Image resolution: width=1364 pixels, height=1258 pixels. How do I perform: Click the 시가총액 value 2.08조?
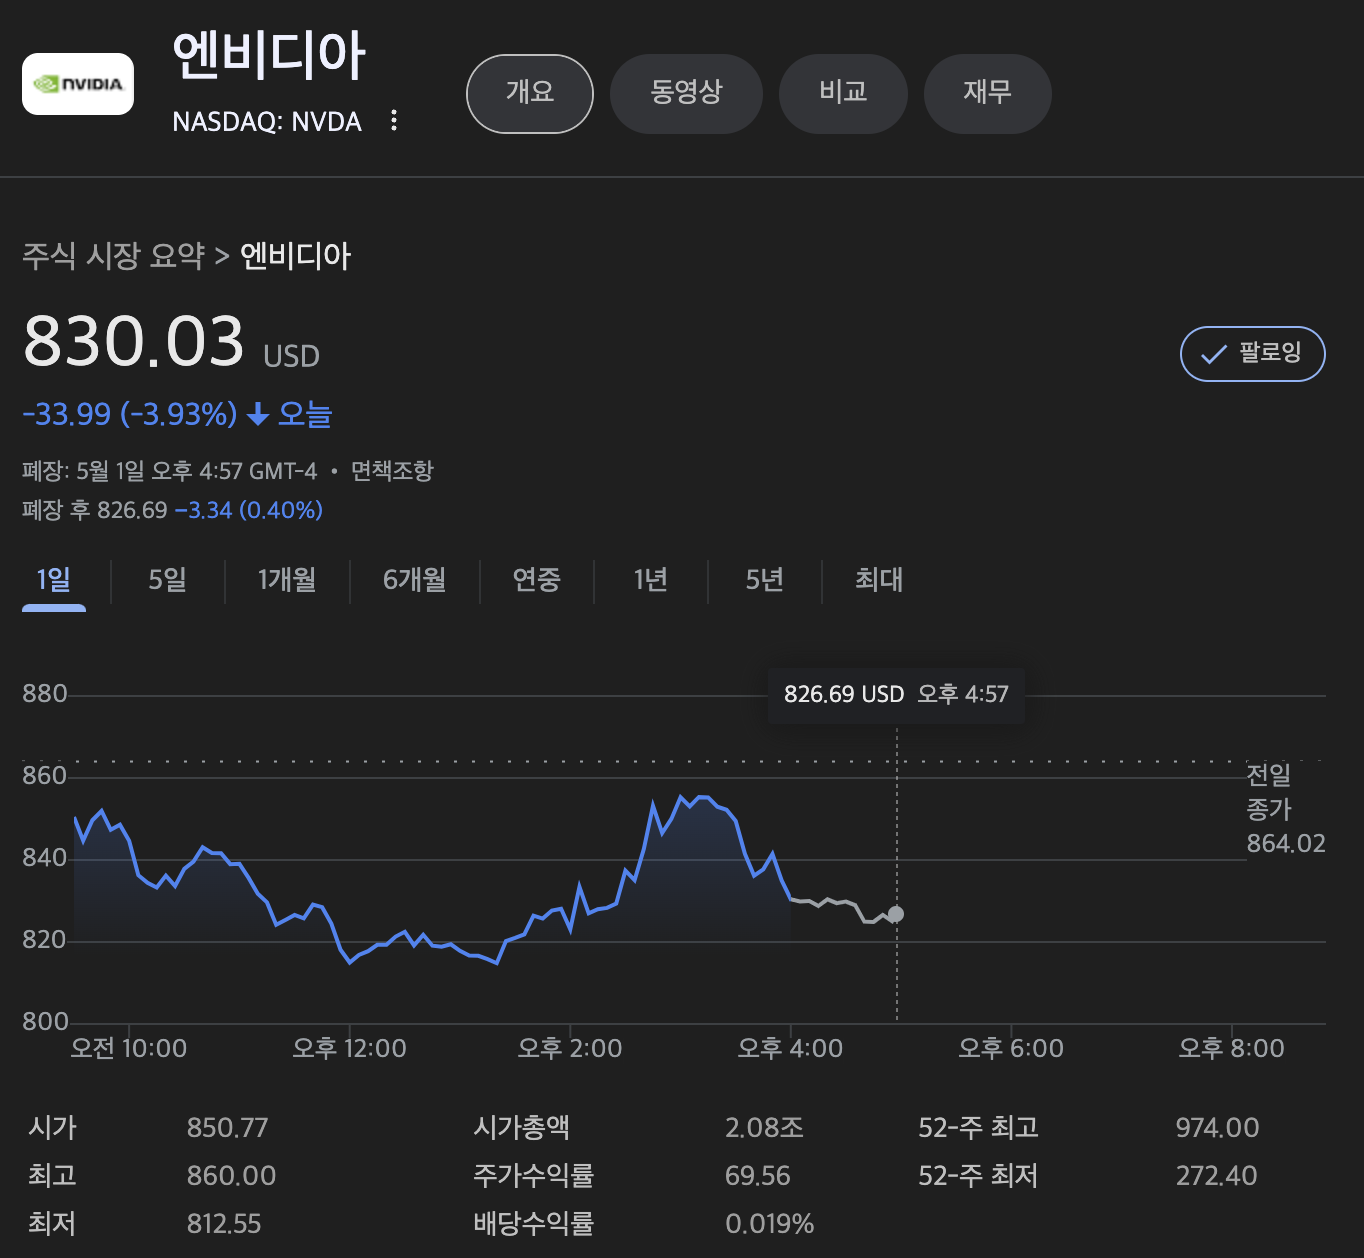[x=764, y=1128]
